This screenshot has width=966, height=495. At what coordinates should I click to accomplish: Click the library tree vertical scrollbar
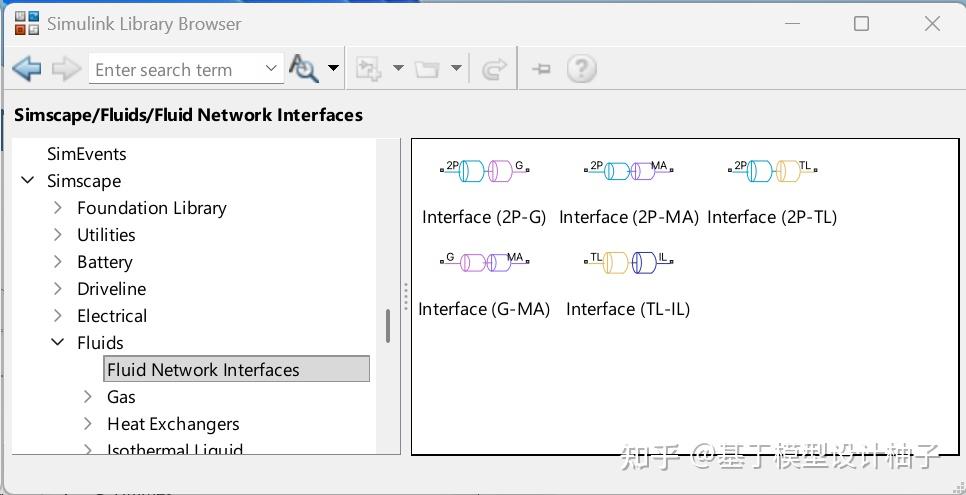388,325
